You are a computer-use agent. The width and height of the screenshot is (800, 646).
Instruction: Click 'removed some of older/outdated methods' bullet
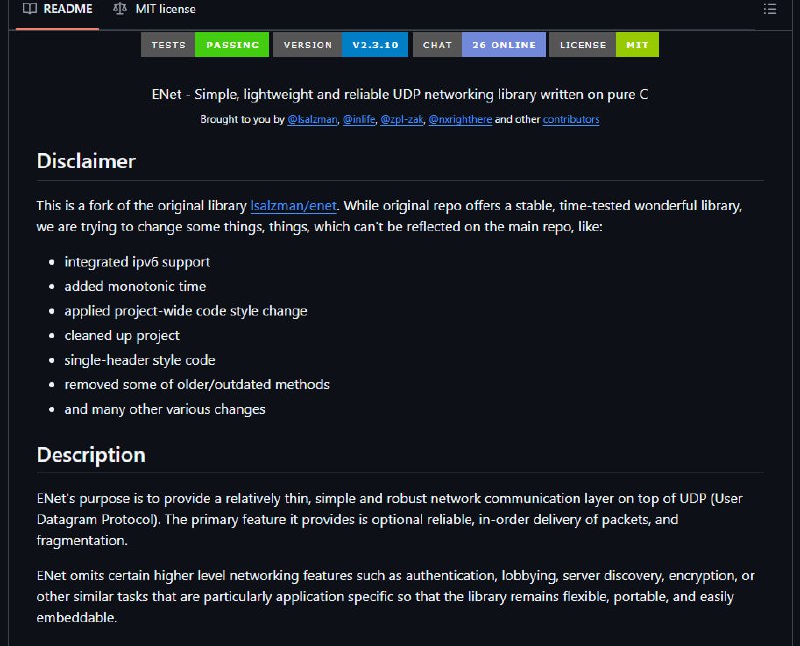(x=197, y=385)
